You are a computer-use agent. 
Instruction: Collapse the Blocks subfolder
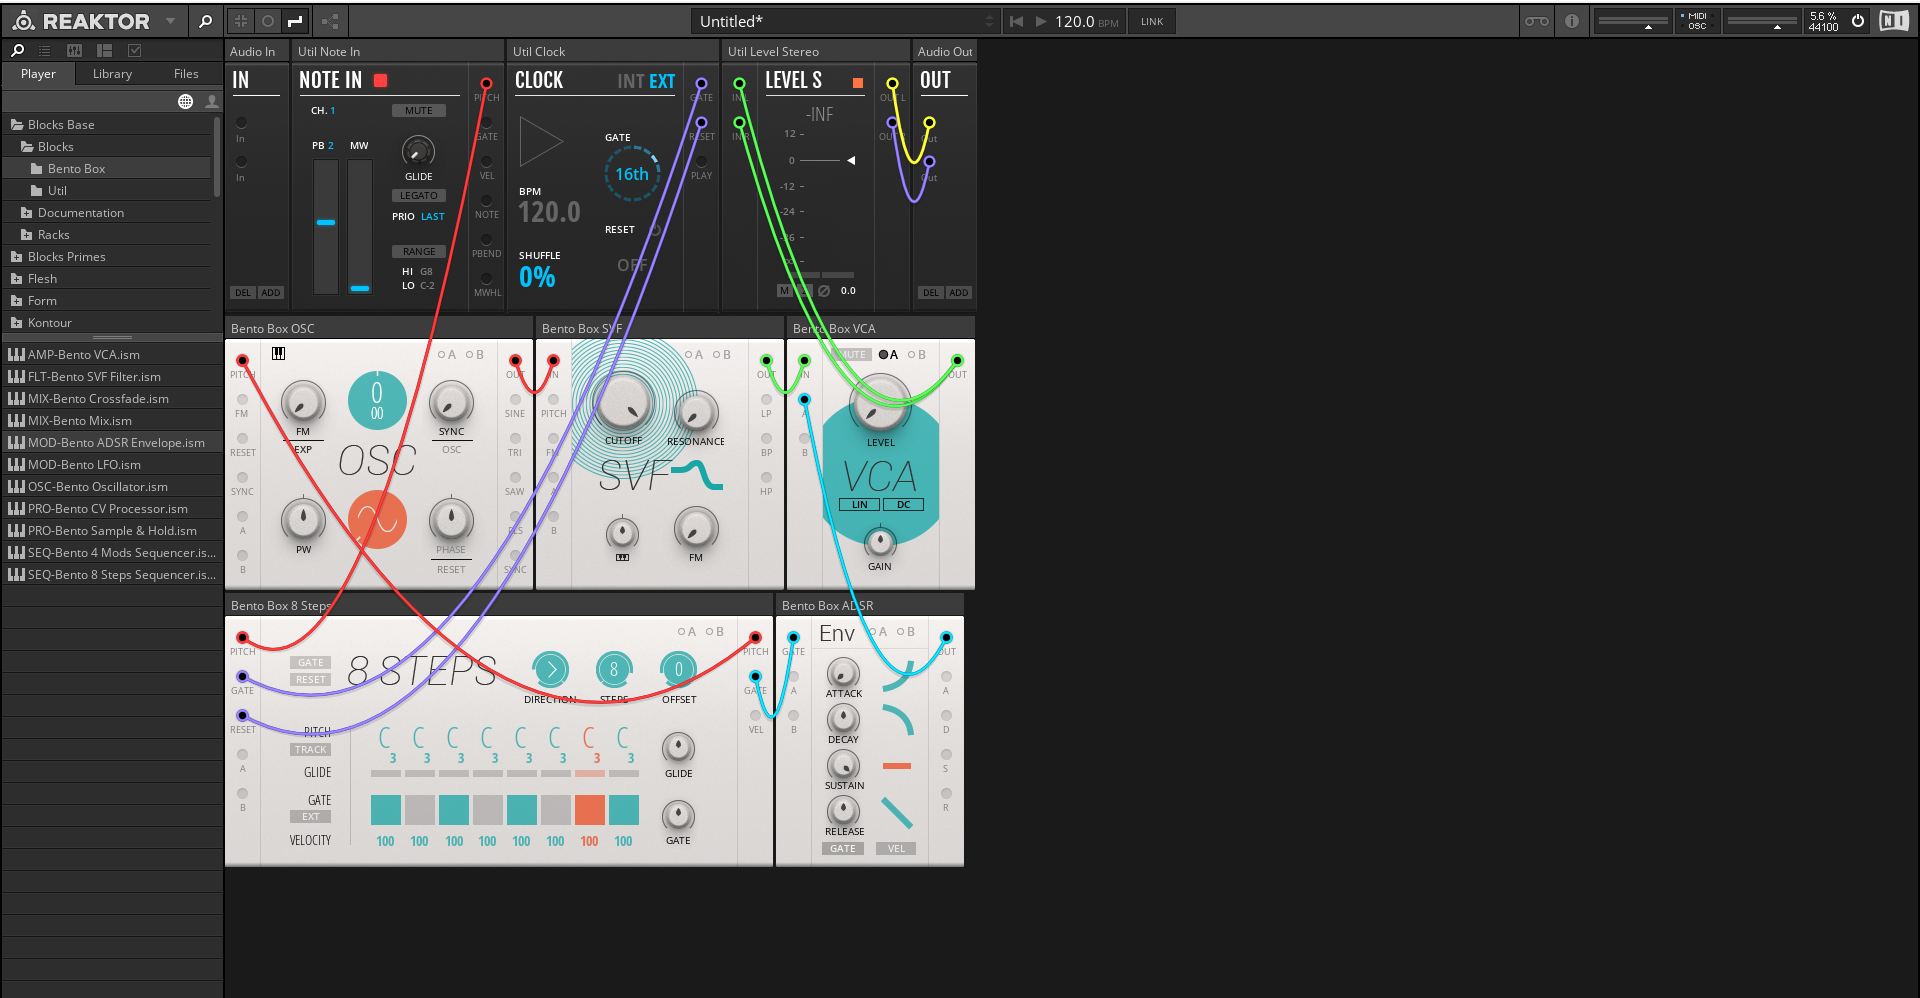click(x=27, y=147)
